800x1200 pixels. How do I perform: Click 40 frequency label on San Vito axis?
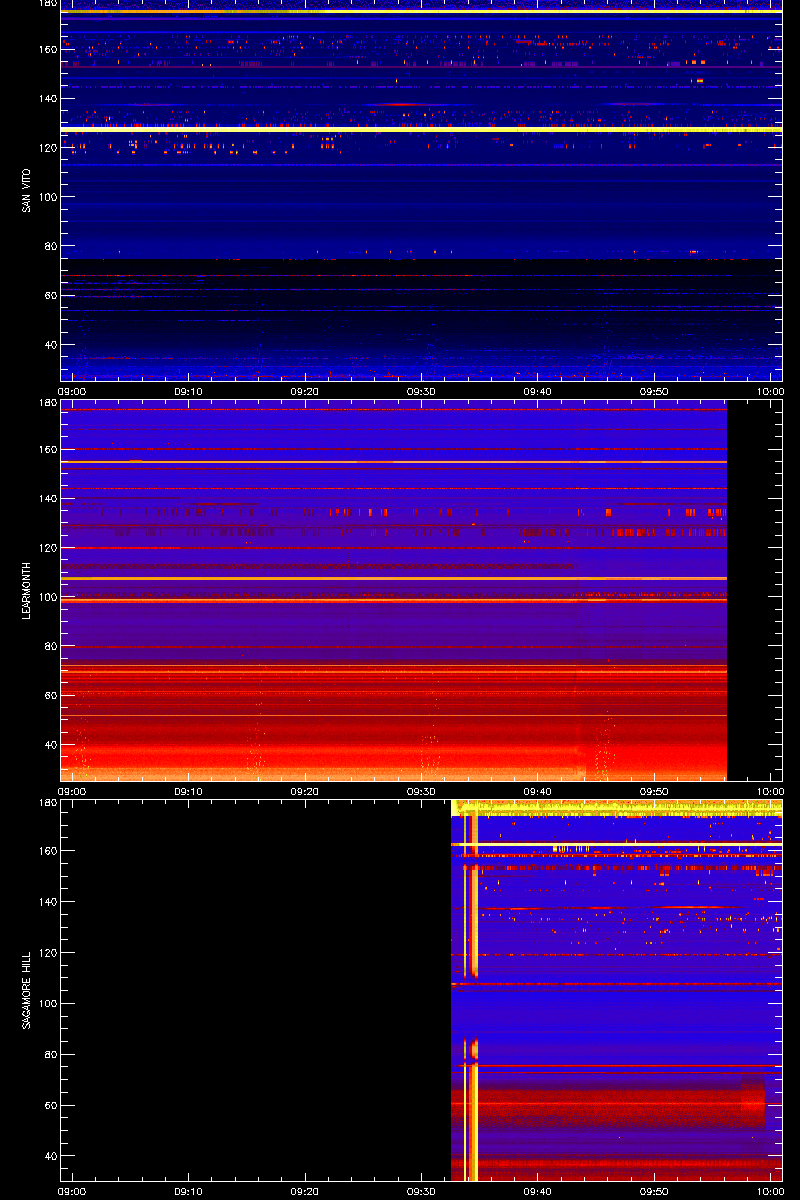click(x=49, y=344)
